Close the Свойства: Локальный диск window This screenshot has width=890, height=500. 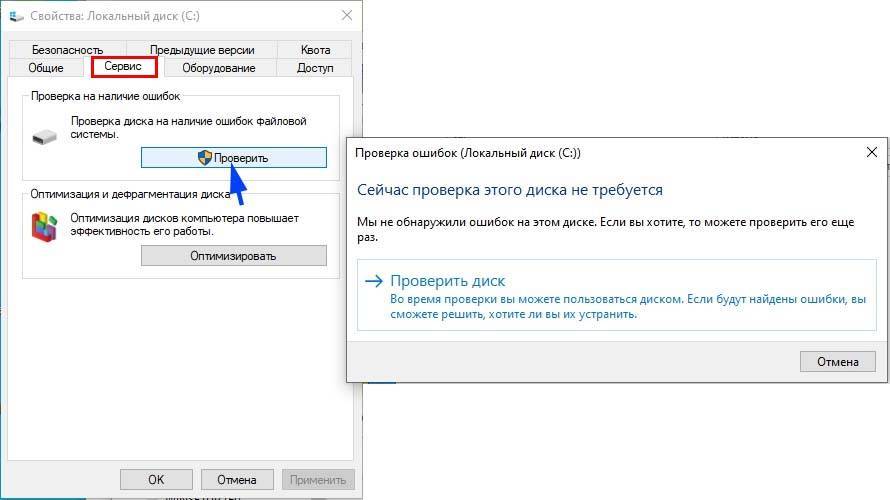pyautogui.click(x=347, y=15)
